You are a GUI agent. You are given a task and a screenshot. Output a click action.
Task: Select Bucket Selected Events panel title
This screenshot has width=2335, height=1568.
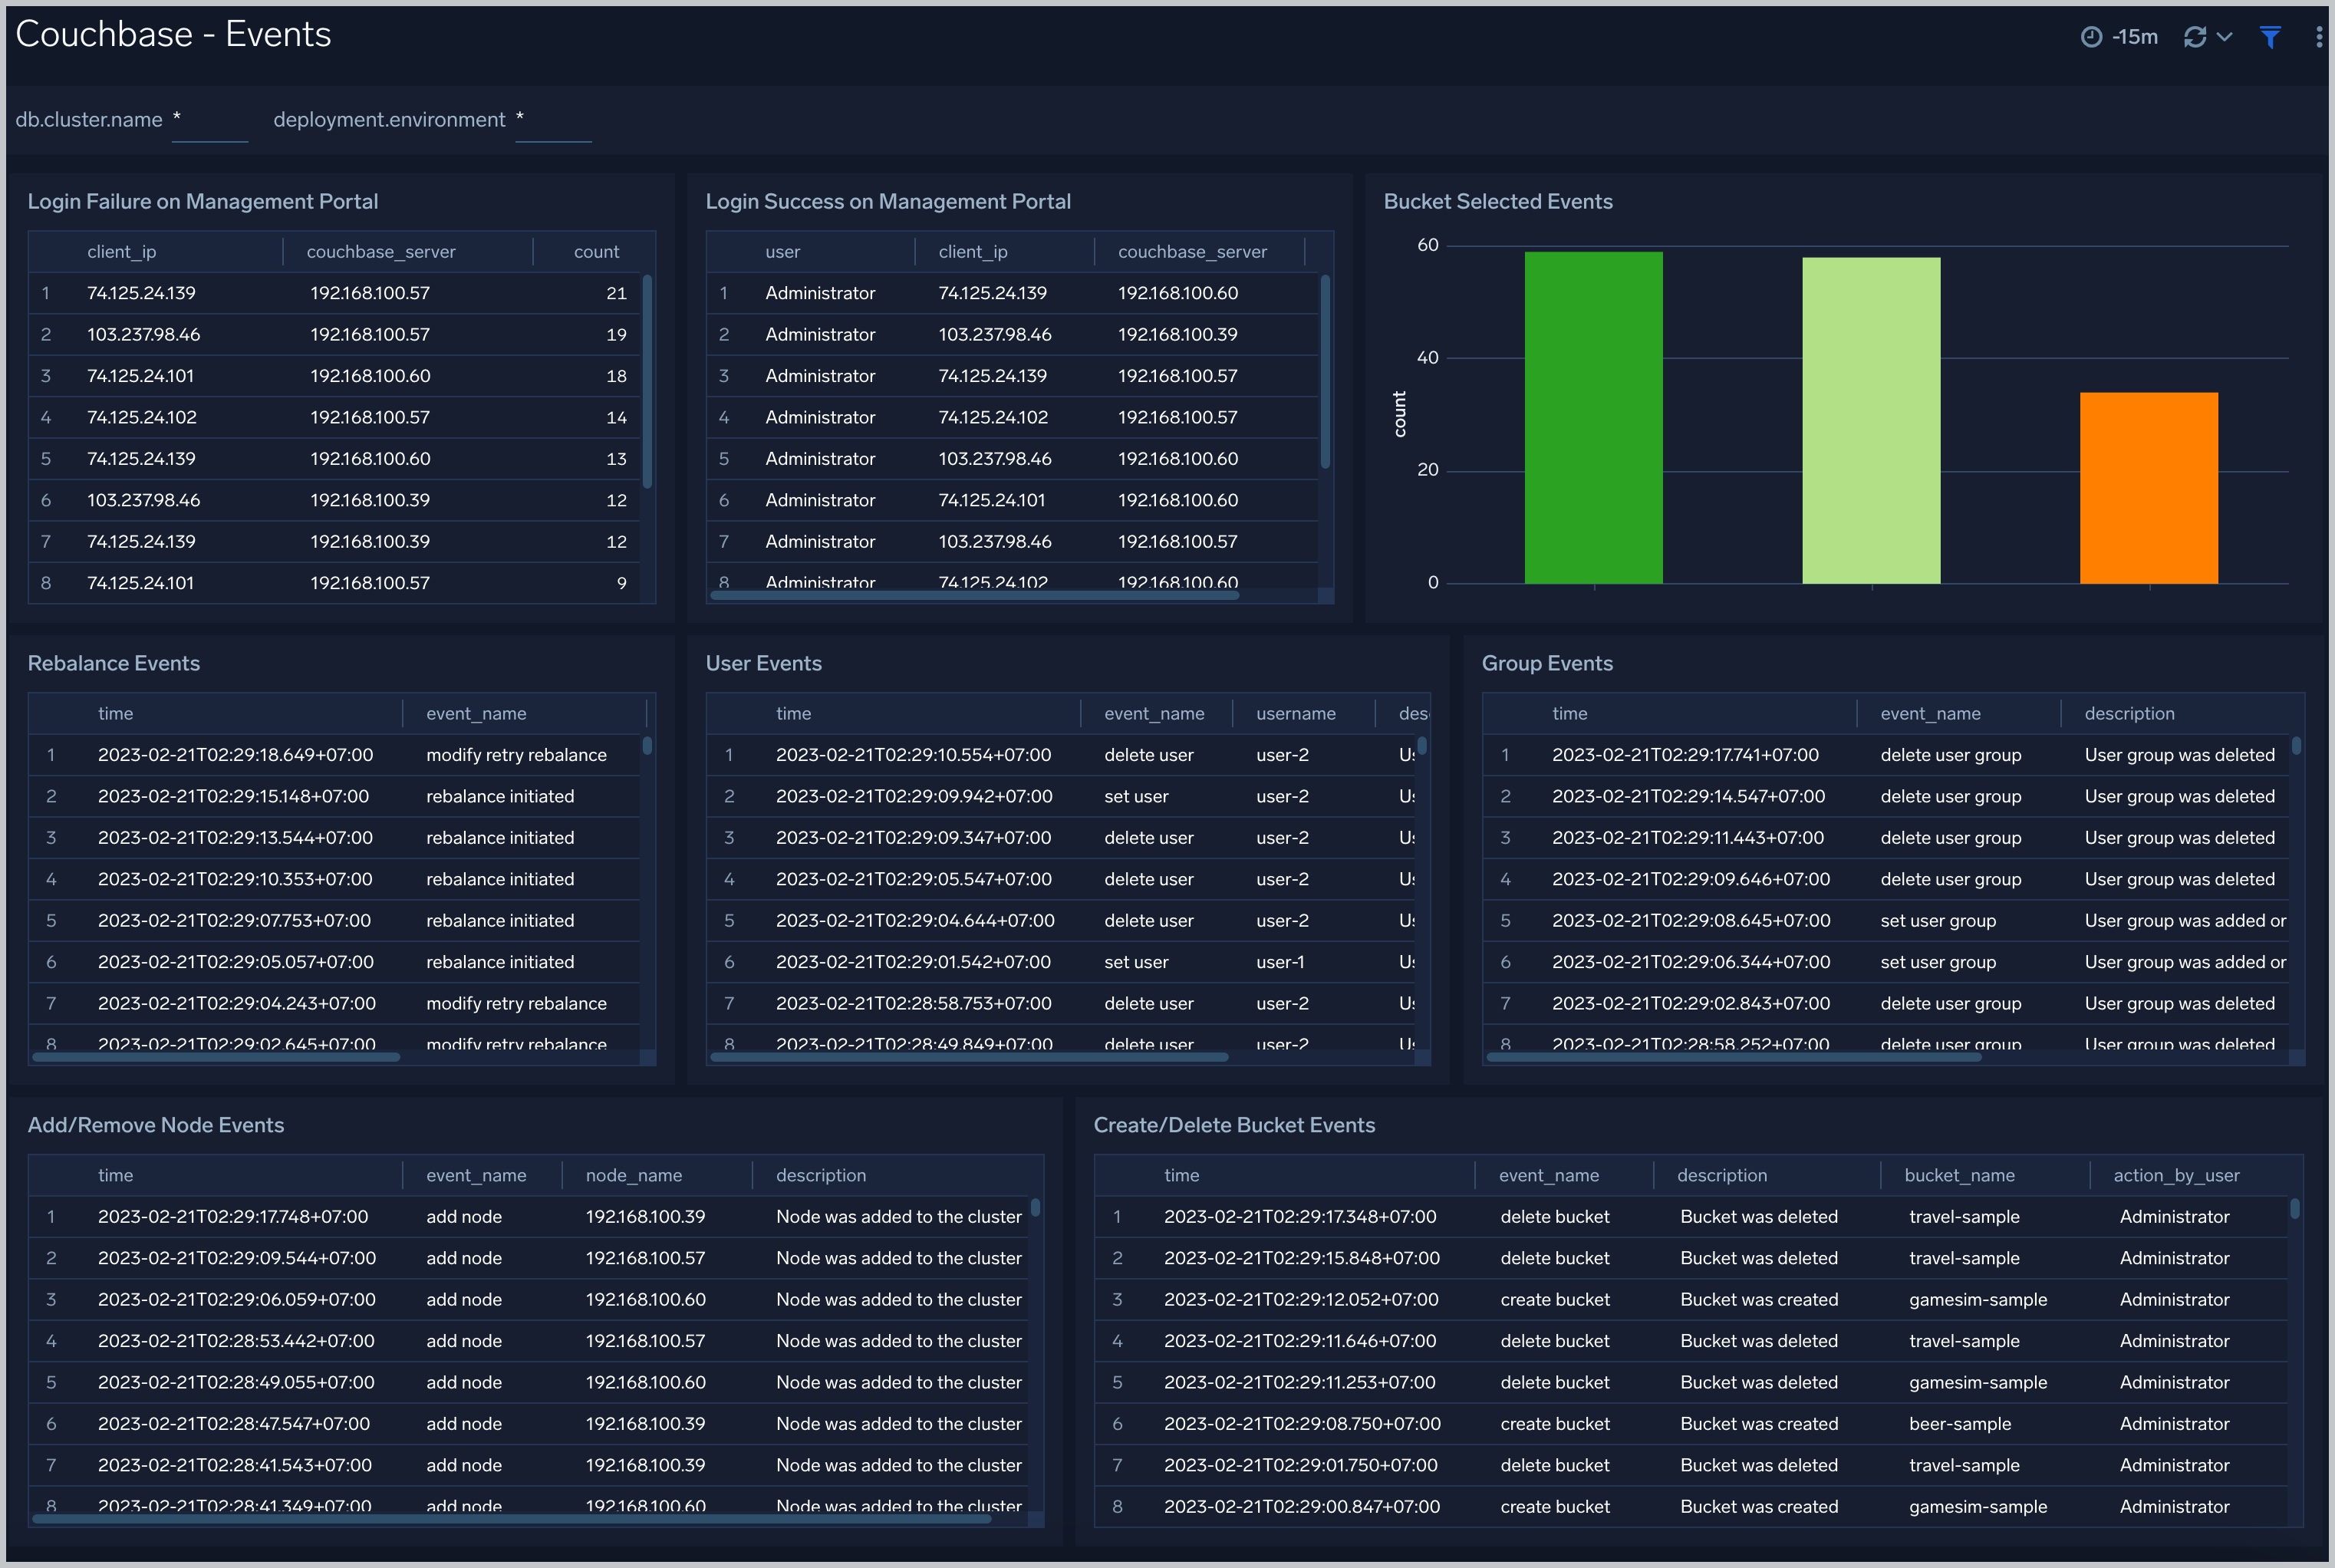click(1498, 202)
